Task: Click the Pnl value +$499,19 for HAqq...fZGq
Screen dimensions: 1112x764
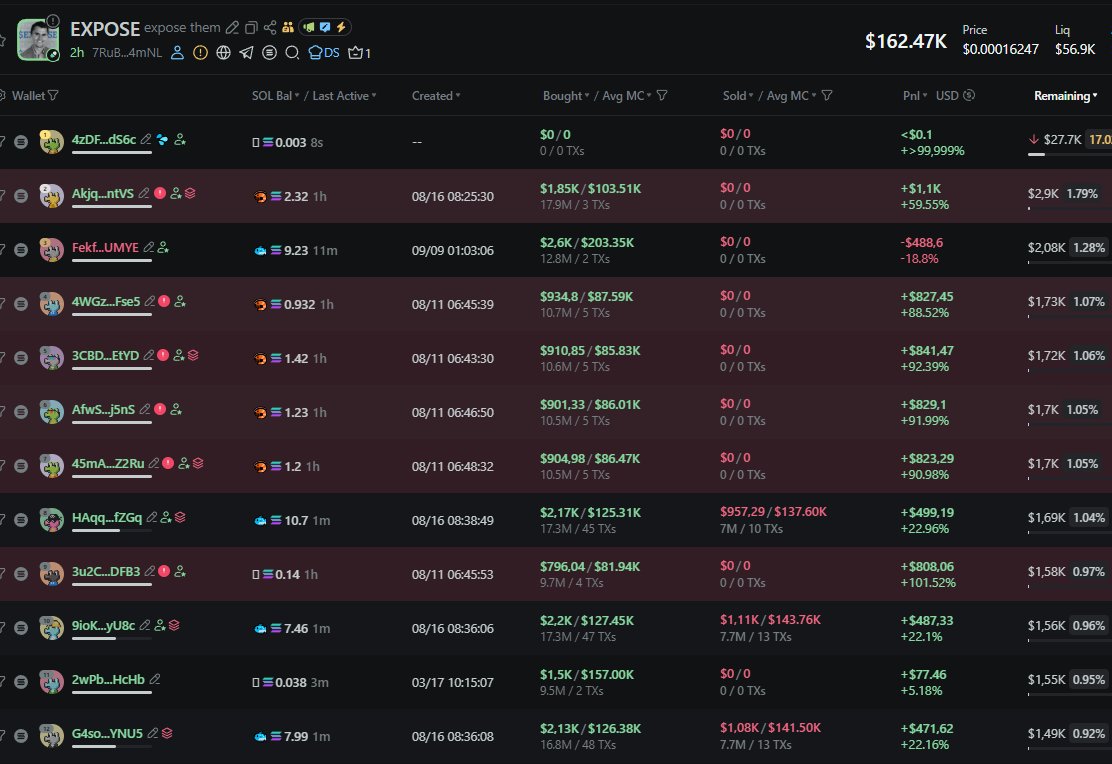Action: (927, 512)
